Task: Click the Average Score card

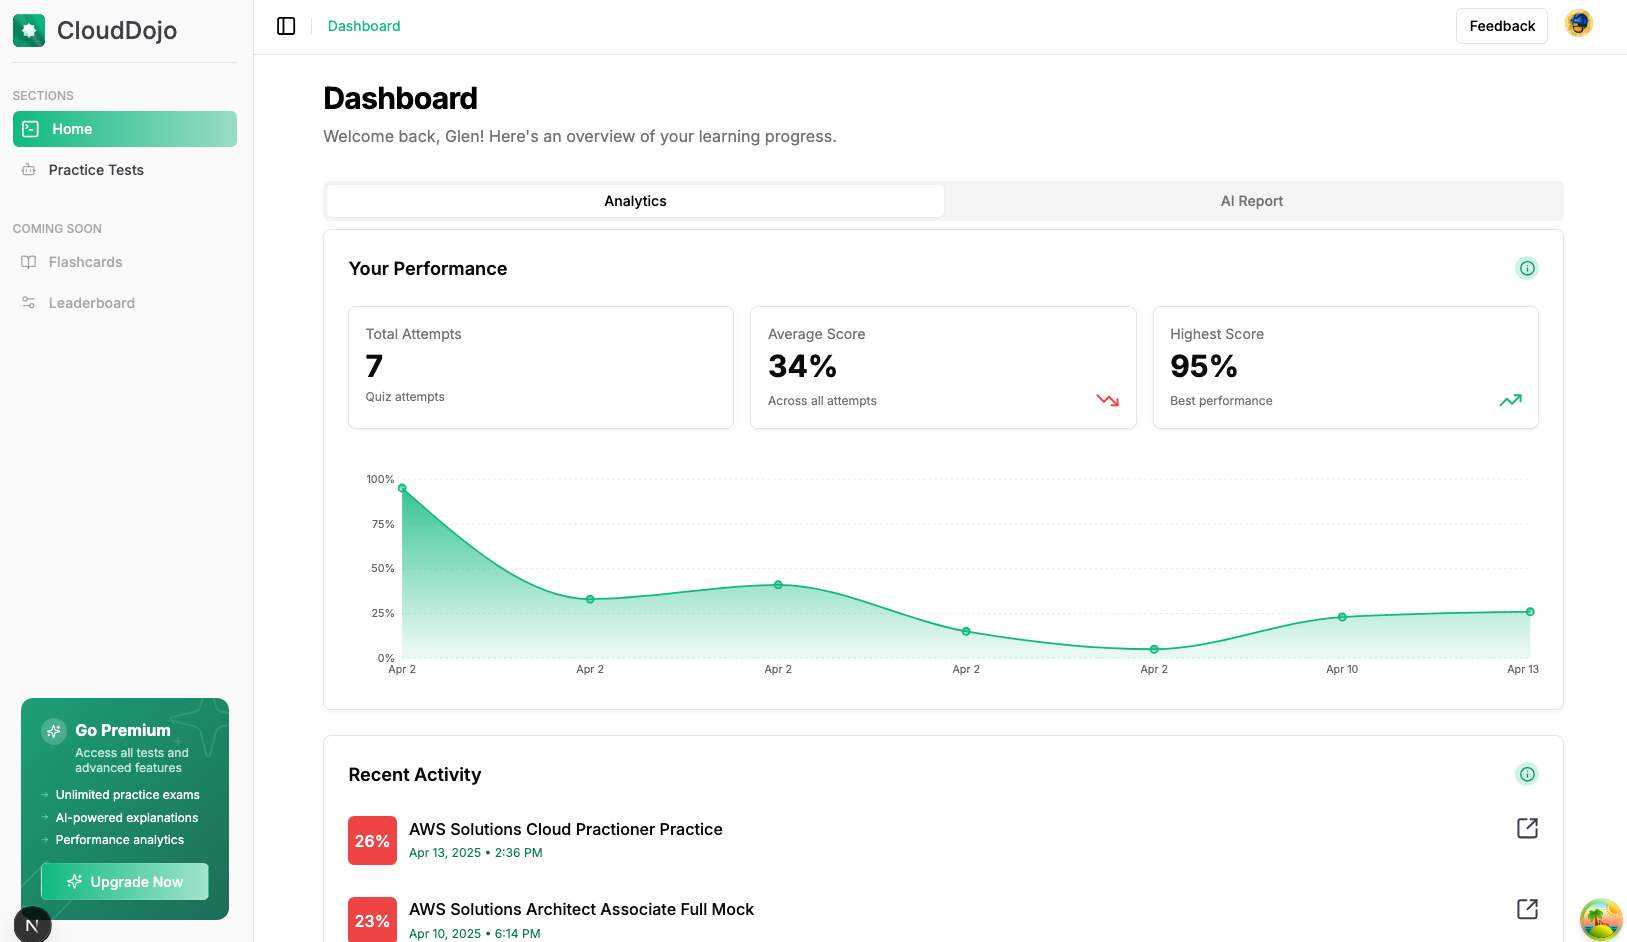Action: point(943,367)
